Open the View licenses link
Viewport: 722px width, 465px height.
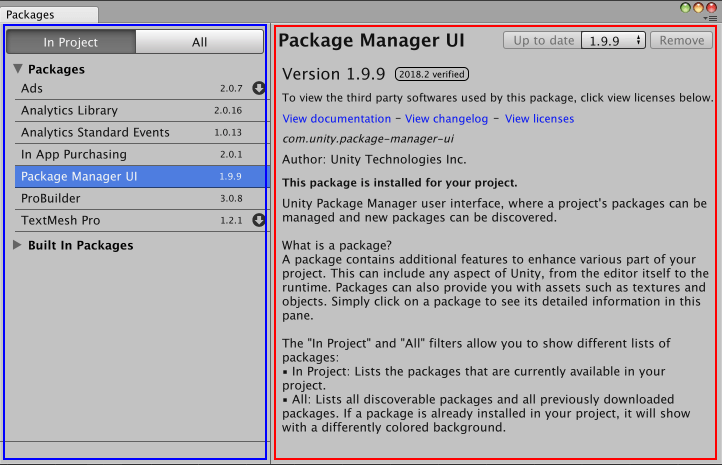[539, 119]
